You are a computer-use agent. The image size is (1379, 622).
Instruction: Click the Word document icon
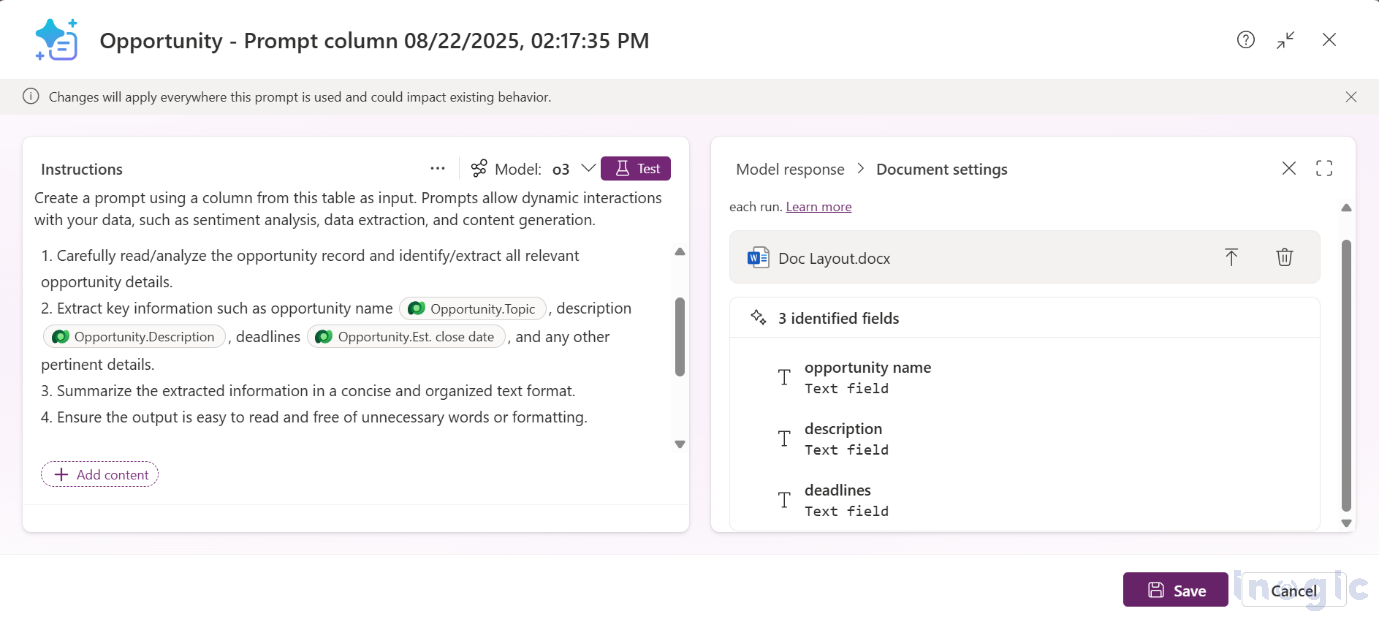[x=758, y=258]
